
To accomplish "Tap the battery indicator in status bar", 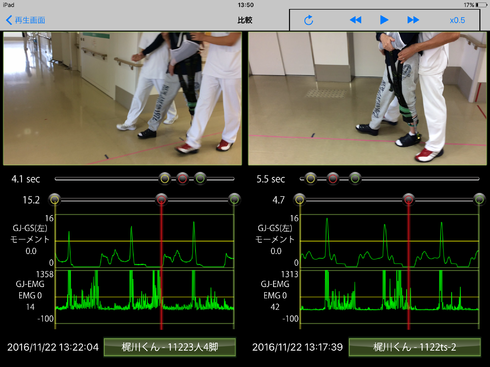I will pos(482,5).
